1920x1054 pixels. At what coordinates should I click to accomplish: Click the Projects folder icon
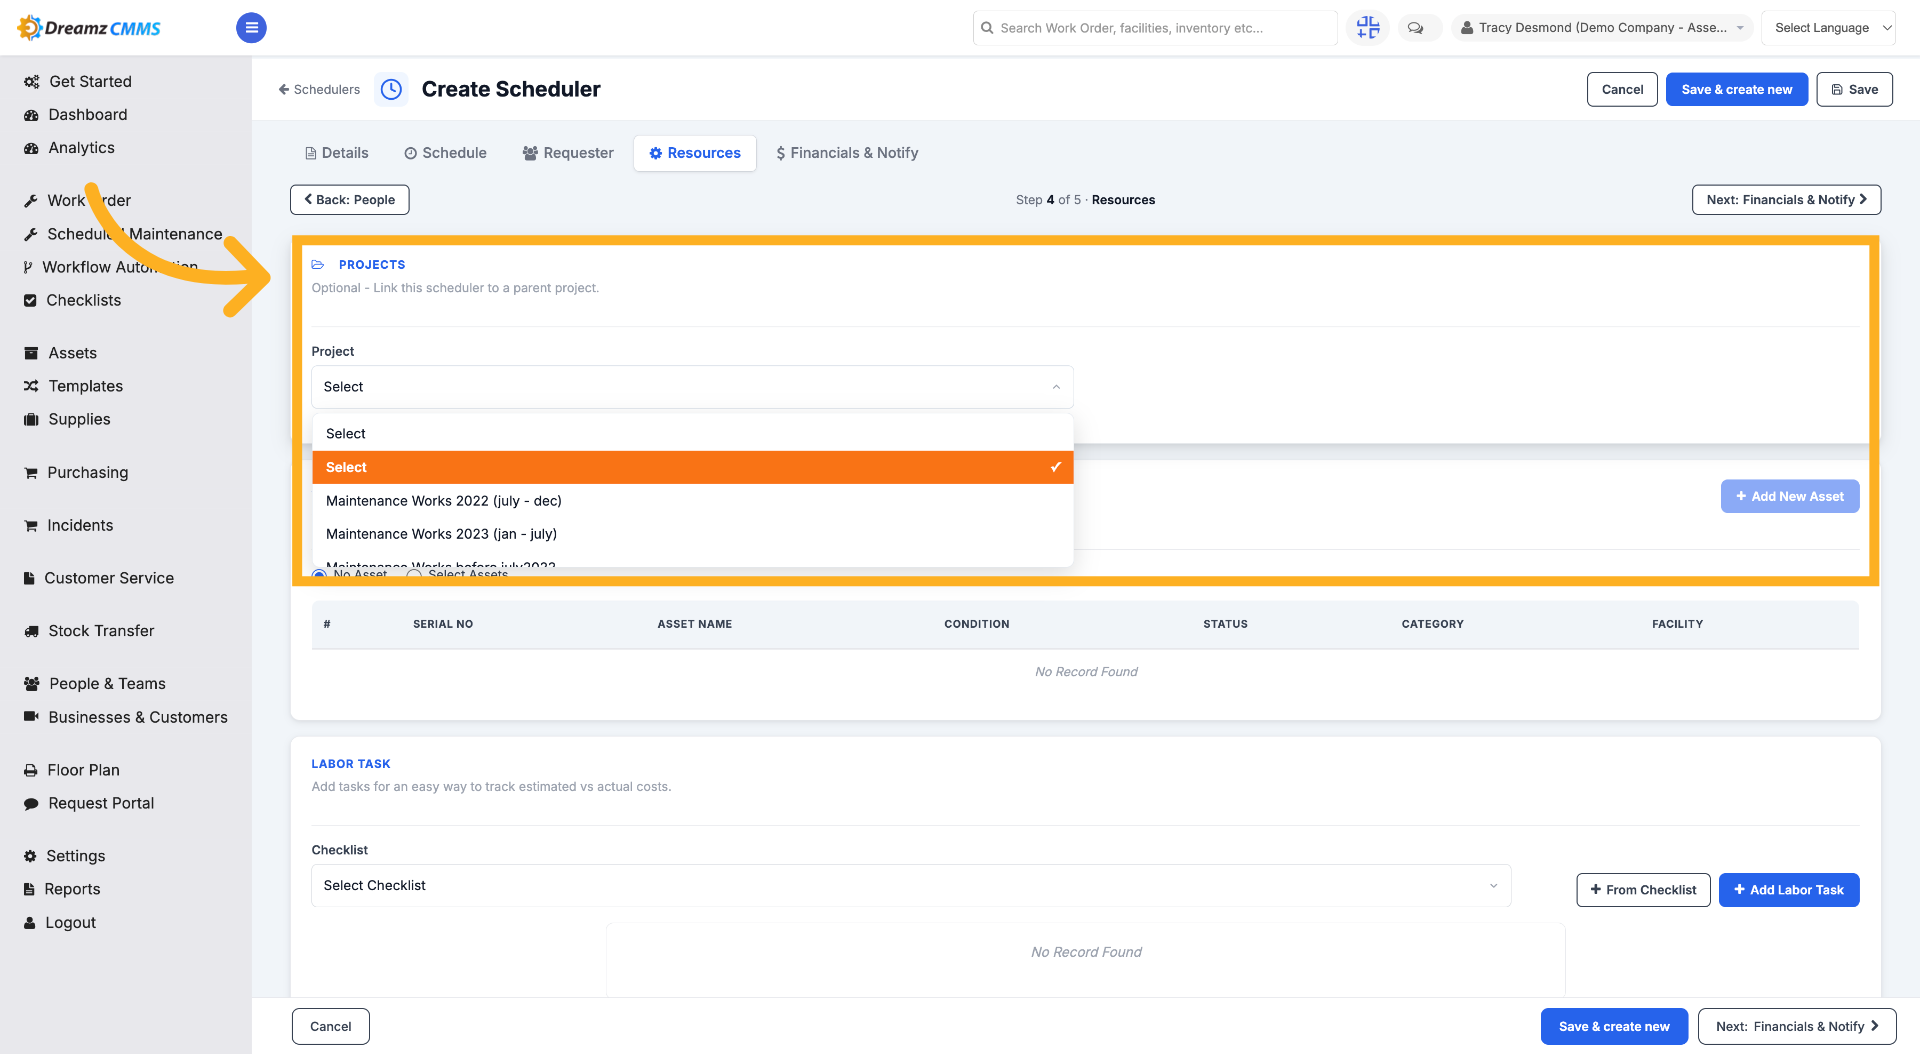(x=318, y=265)
